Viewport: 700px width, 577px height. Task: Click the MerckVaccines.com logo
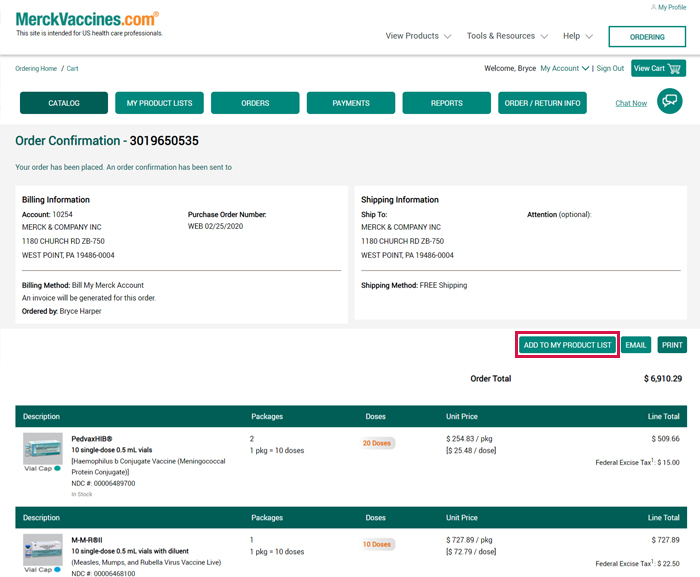pyautogui.click(x=87, y=19)
